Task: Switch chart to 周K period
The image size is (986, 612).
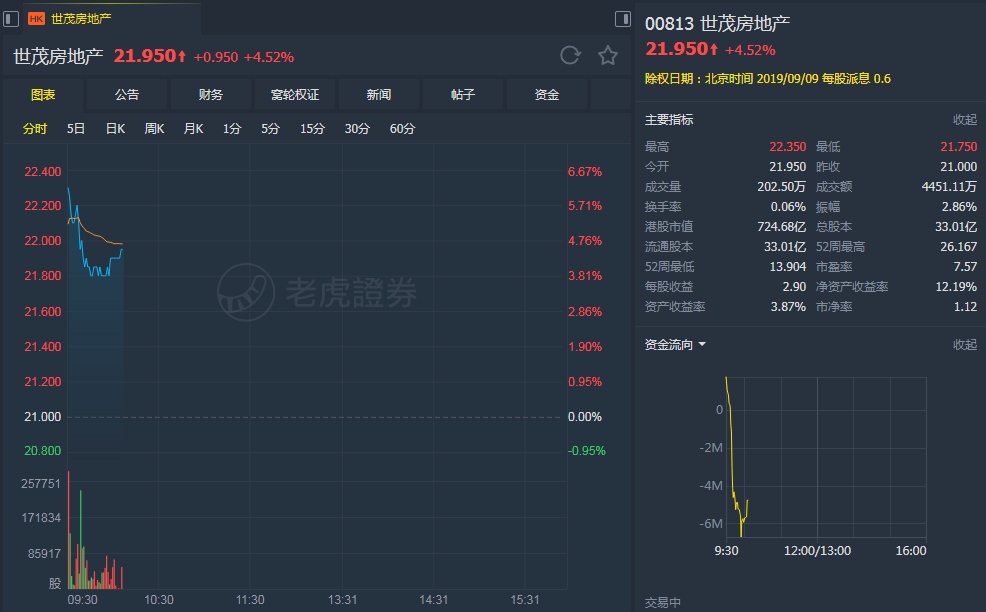Action: click(x=154, y=129)
